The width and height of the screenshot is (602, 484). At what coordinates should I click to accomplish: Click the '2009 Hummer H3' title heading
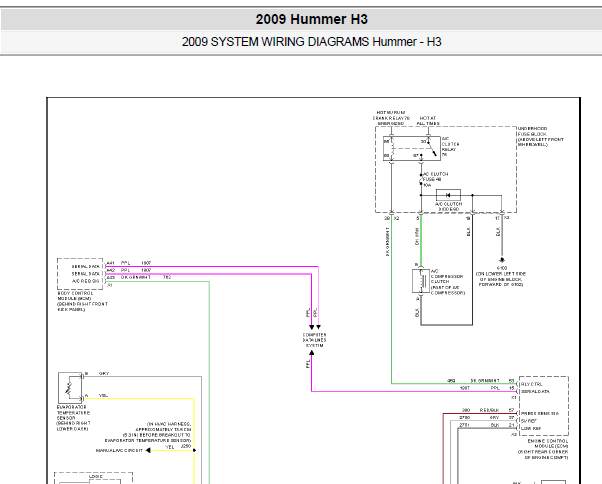311,19
